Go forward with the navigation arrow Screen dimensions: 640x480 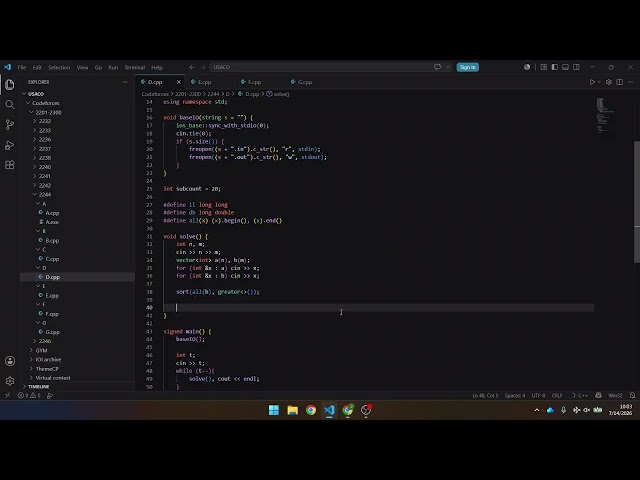pos(203,67)
